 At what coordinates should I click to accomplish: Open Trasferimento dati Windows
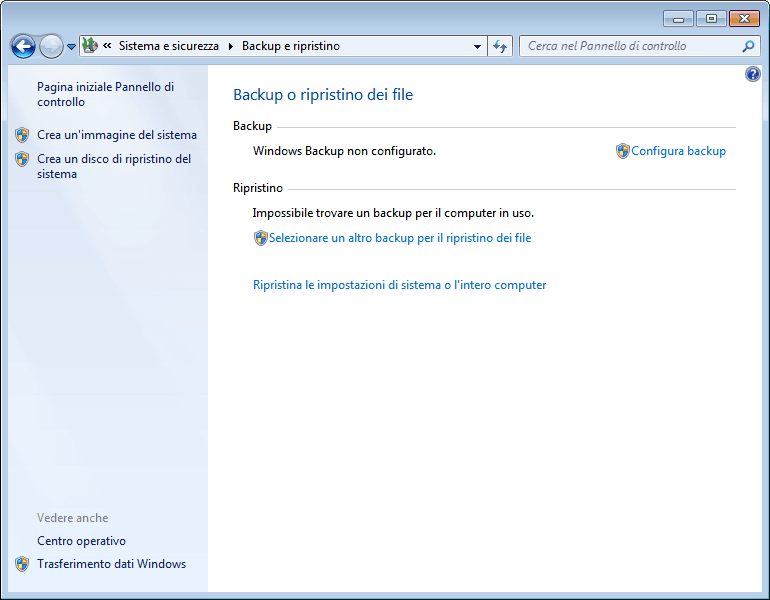click(111, 564)
